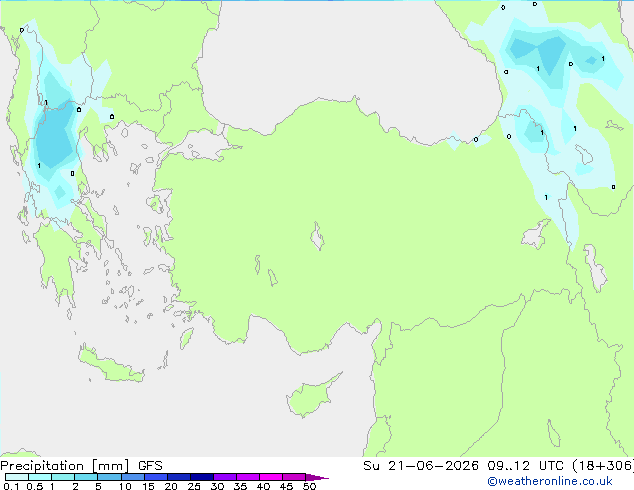634x490 pixels.
Task: Click the above-50 arrow tip of legend
Action: tap(317, 477)
